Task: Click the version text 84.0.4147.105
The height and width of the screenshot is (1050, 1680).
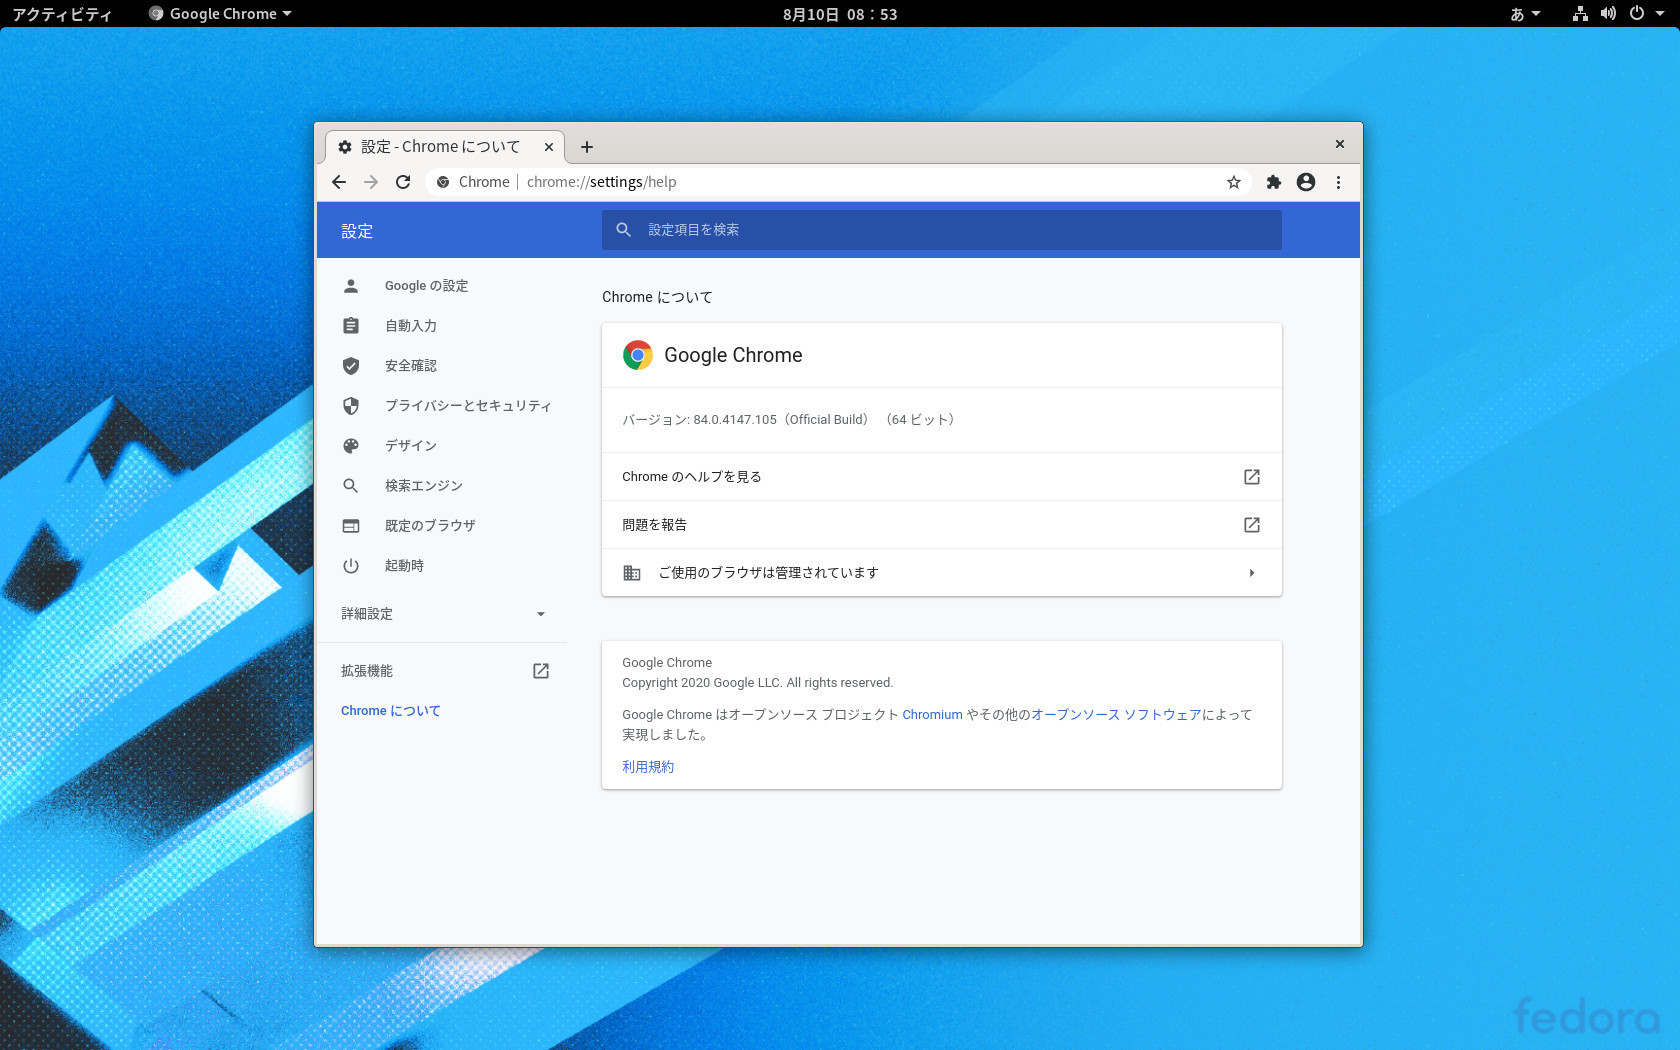Action: (x=735, y=420)
